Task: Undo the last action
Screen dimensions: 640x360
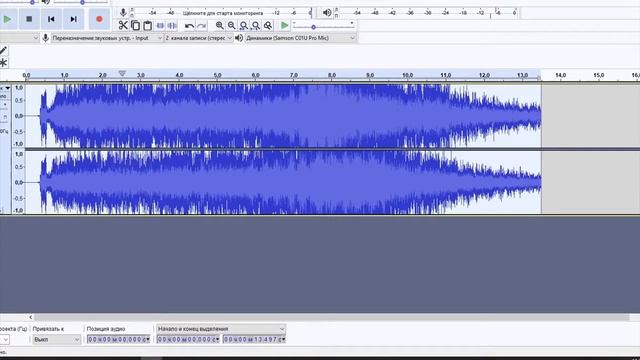Action: coord(189,26)
